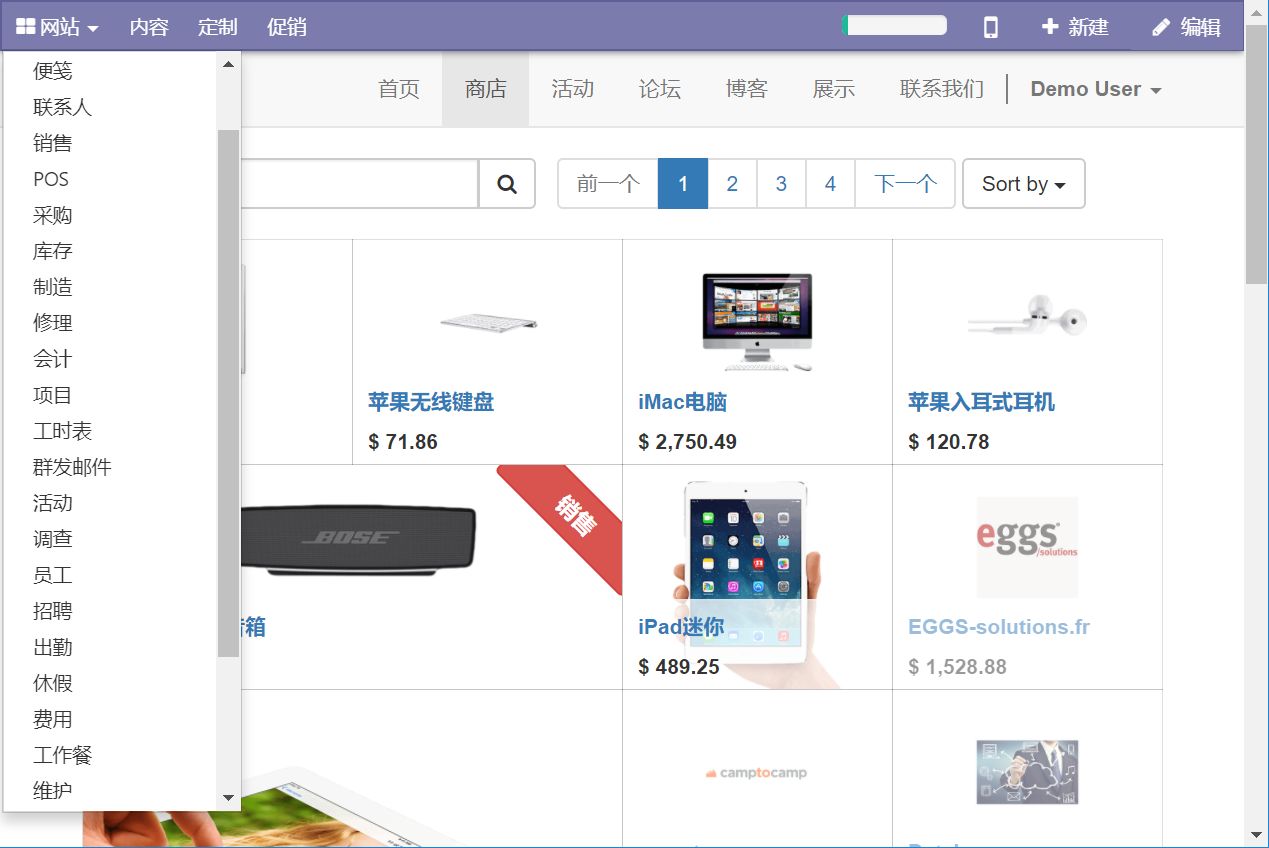Viewport: 1269px width, 848px height.
Task: Open the 联系我们 nav link
Action: click(942, 89)
